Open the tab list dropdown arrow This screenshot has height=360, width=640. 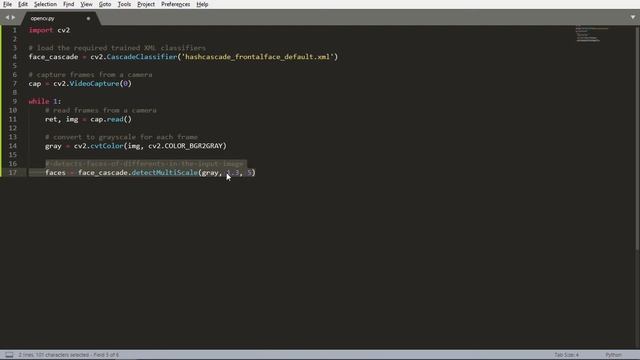pos(633,17)
